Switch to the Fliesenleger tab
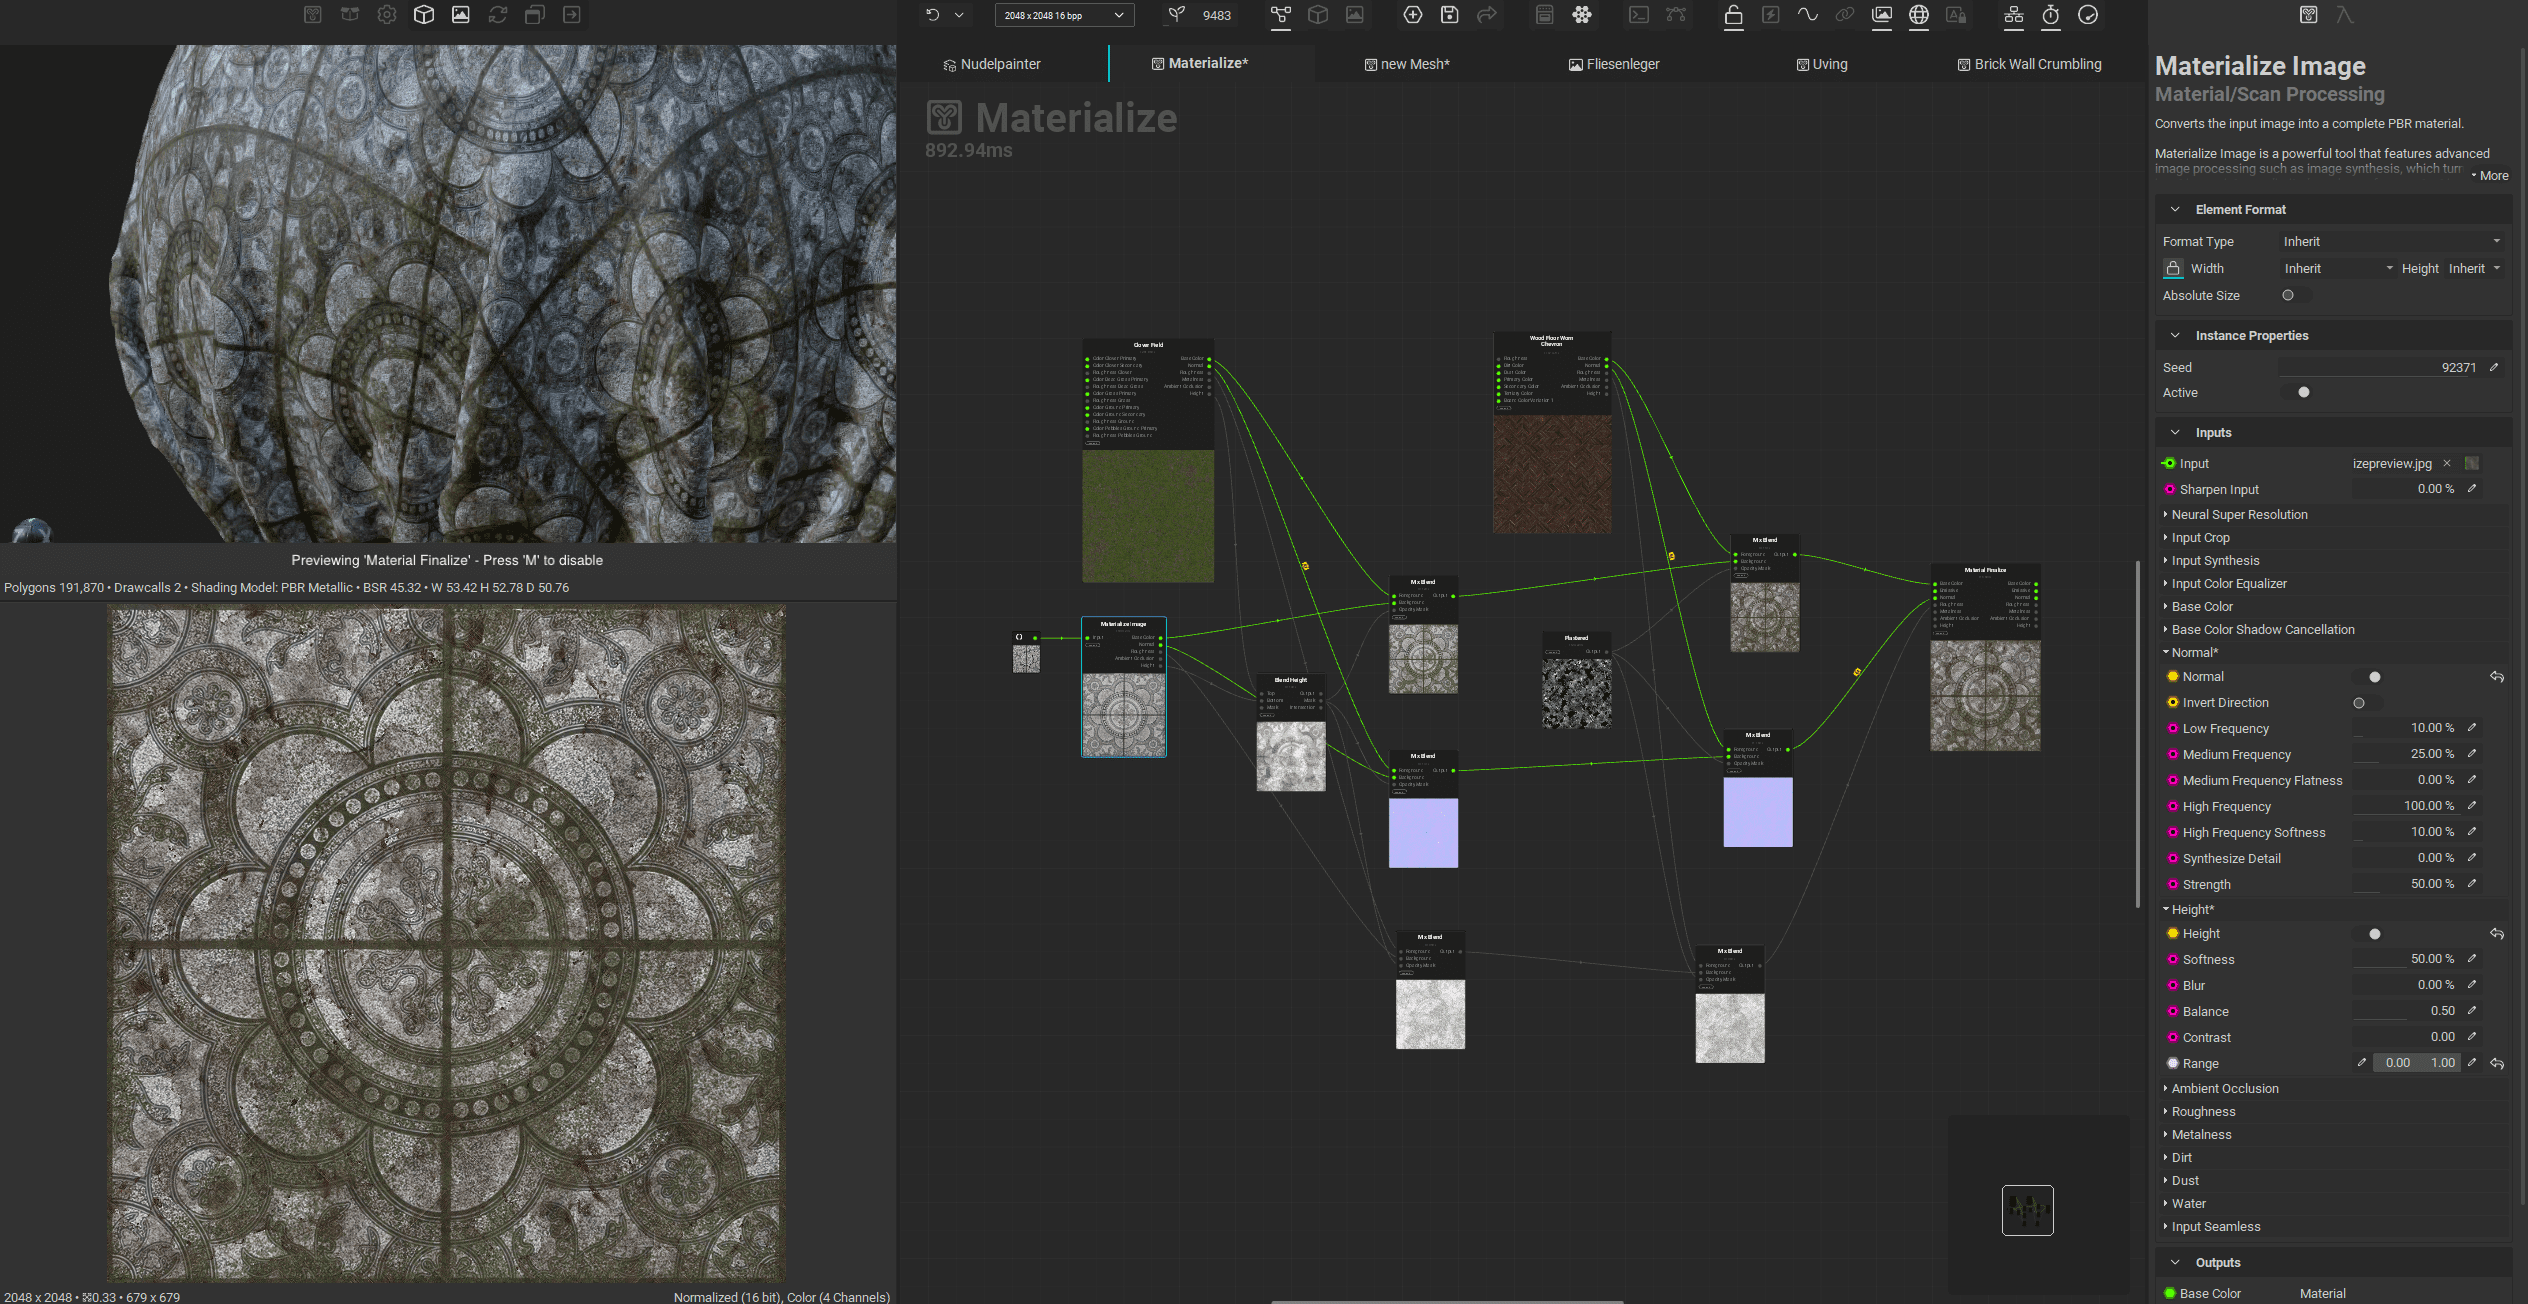Image resolution: width=2528 pixels, height=1304 pixels. [1614, 64]
